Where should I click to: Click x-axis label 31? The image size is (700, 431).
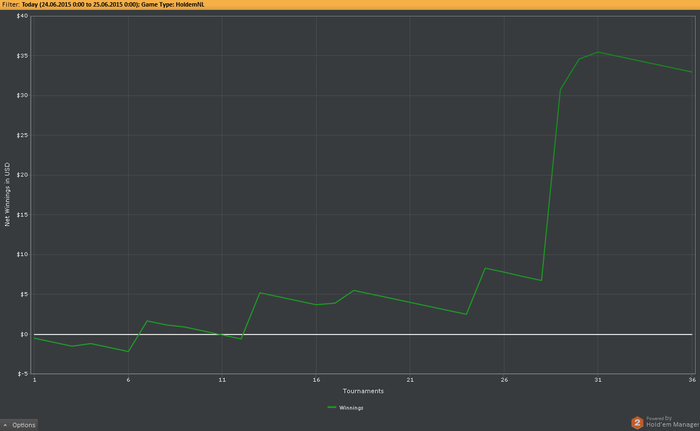click(x=598, y=380)
